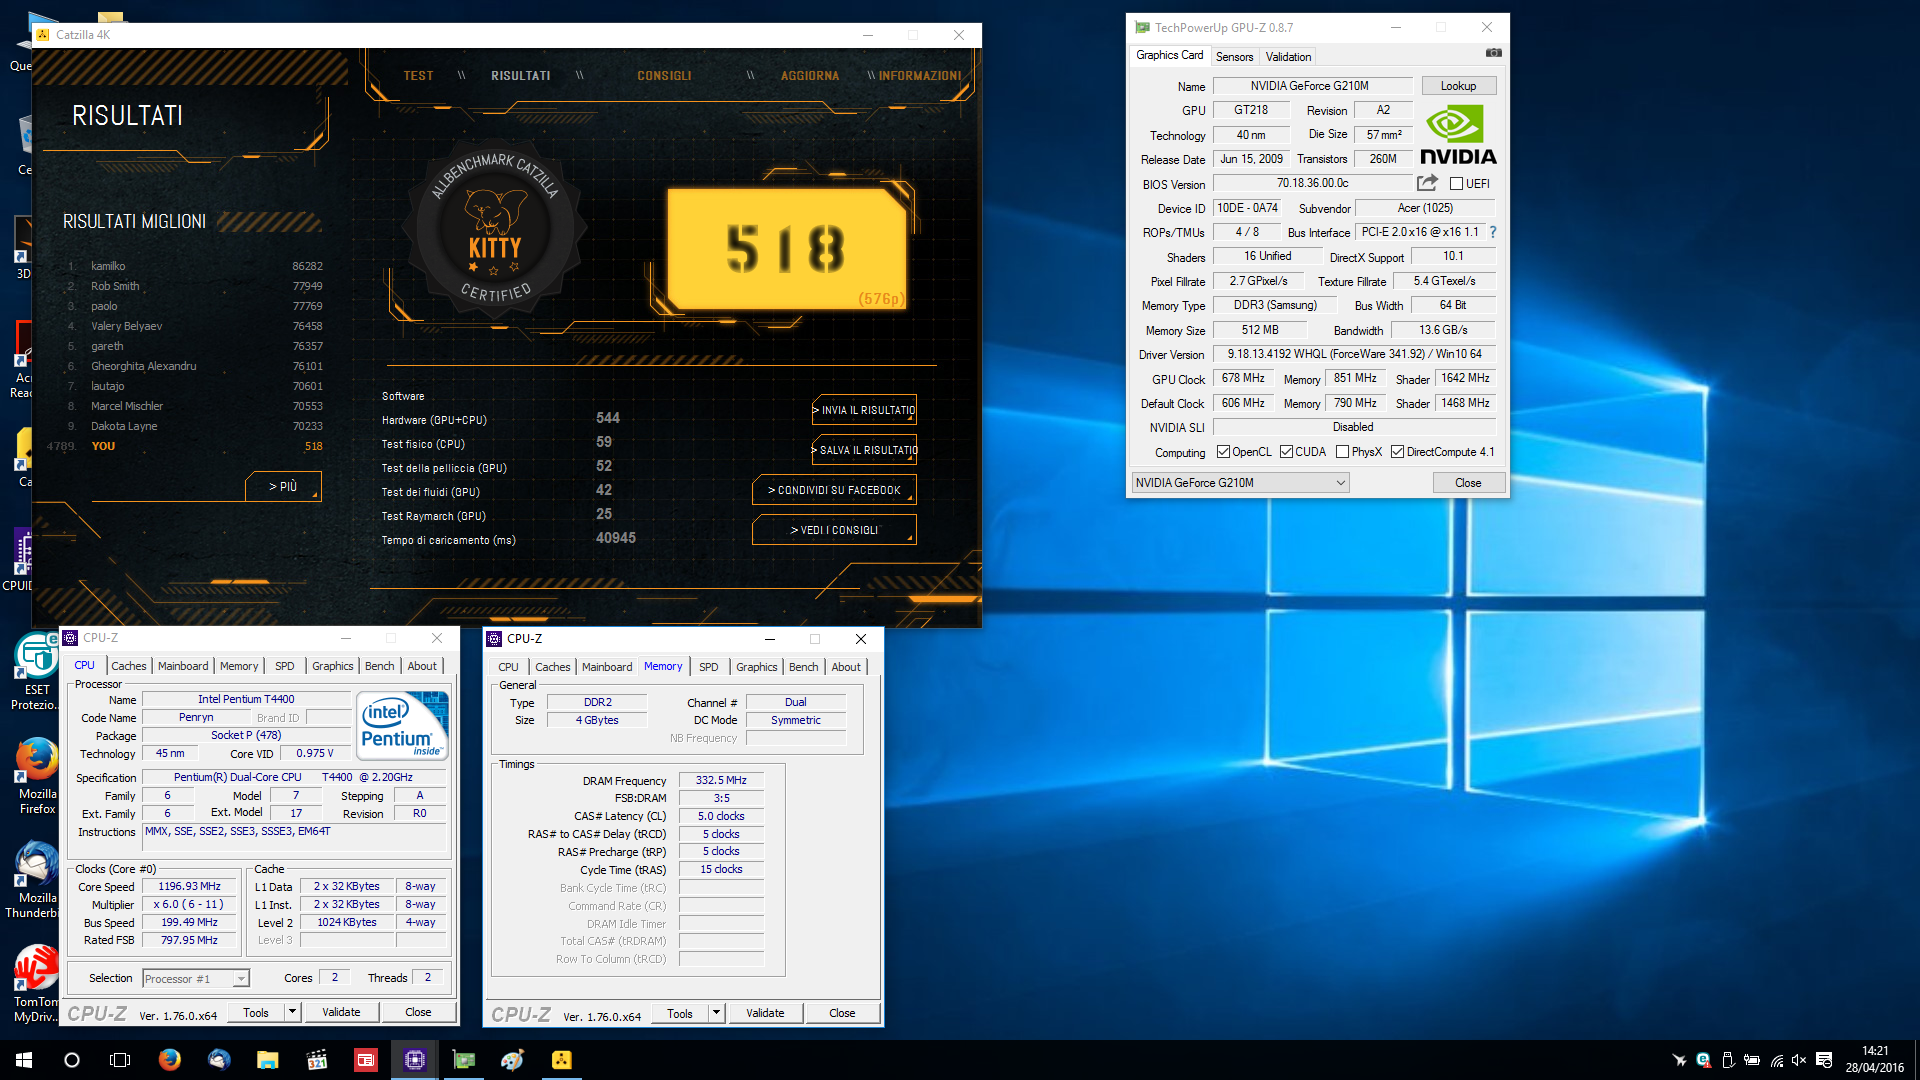Switch to Validation tab in GPU-Z
The height and width of the screenshot is (1080, 1920).
pos(1288,57)
